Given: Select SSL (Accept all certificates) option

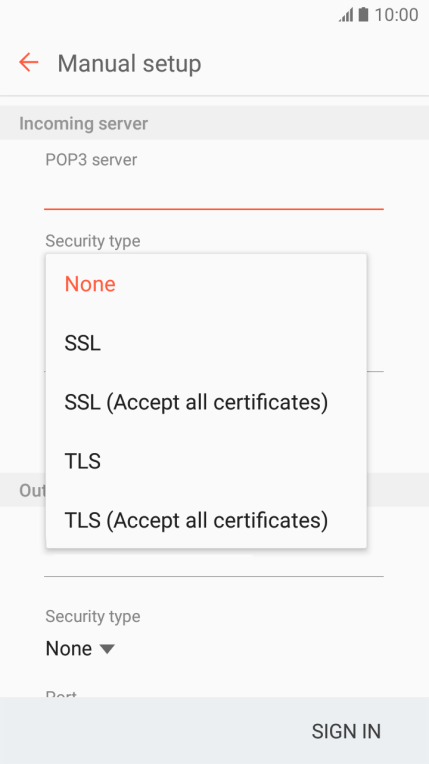Looking at the screenshot, I should coord(206,402).
